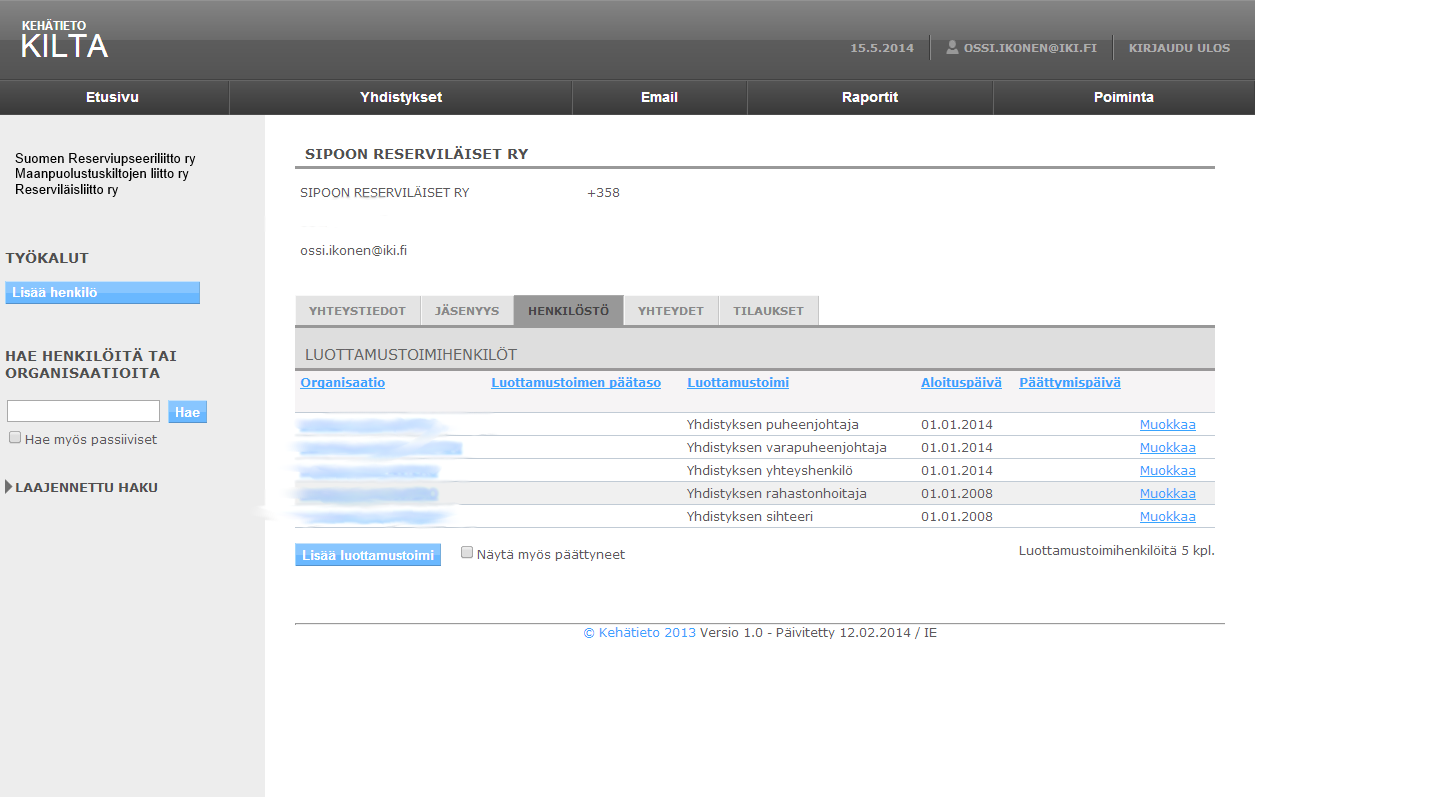Screen dimensions: 1435x797
Task: Click Kirjaudu ulos to log out
Action: click(x=1179, y=48)
